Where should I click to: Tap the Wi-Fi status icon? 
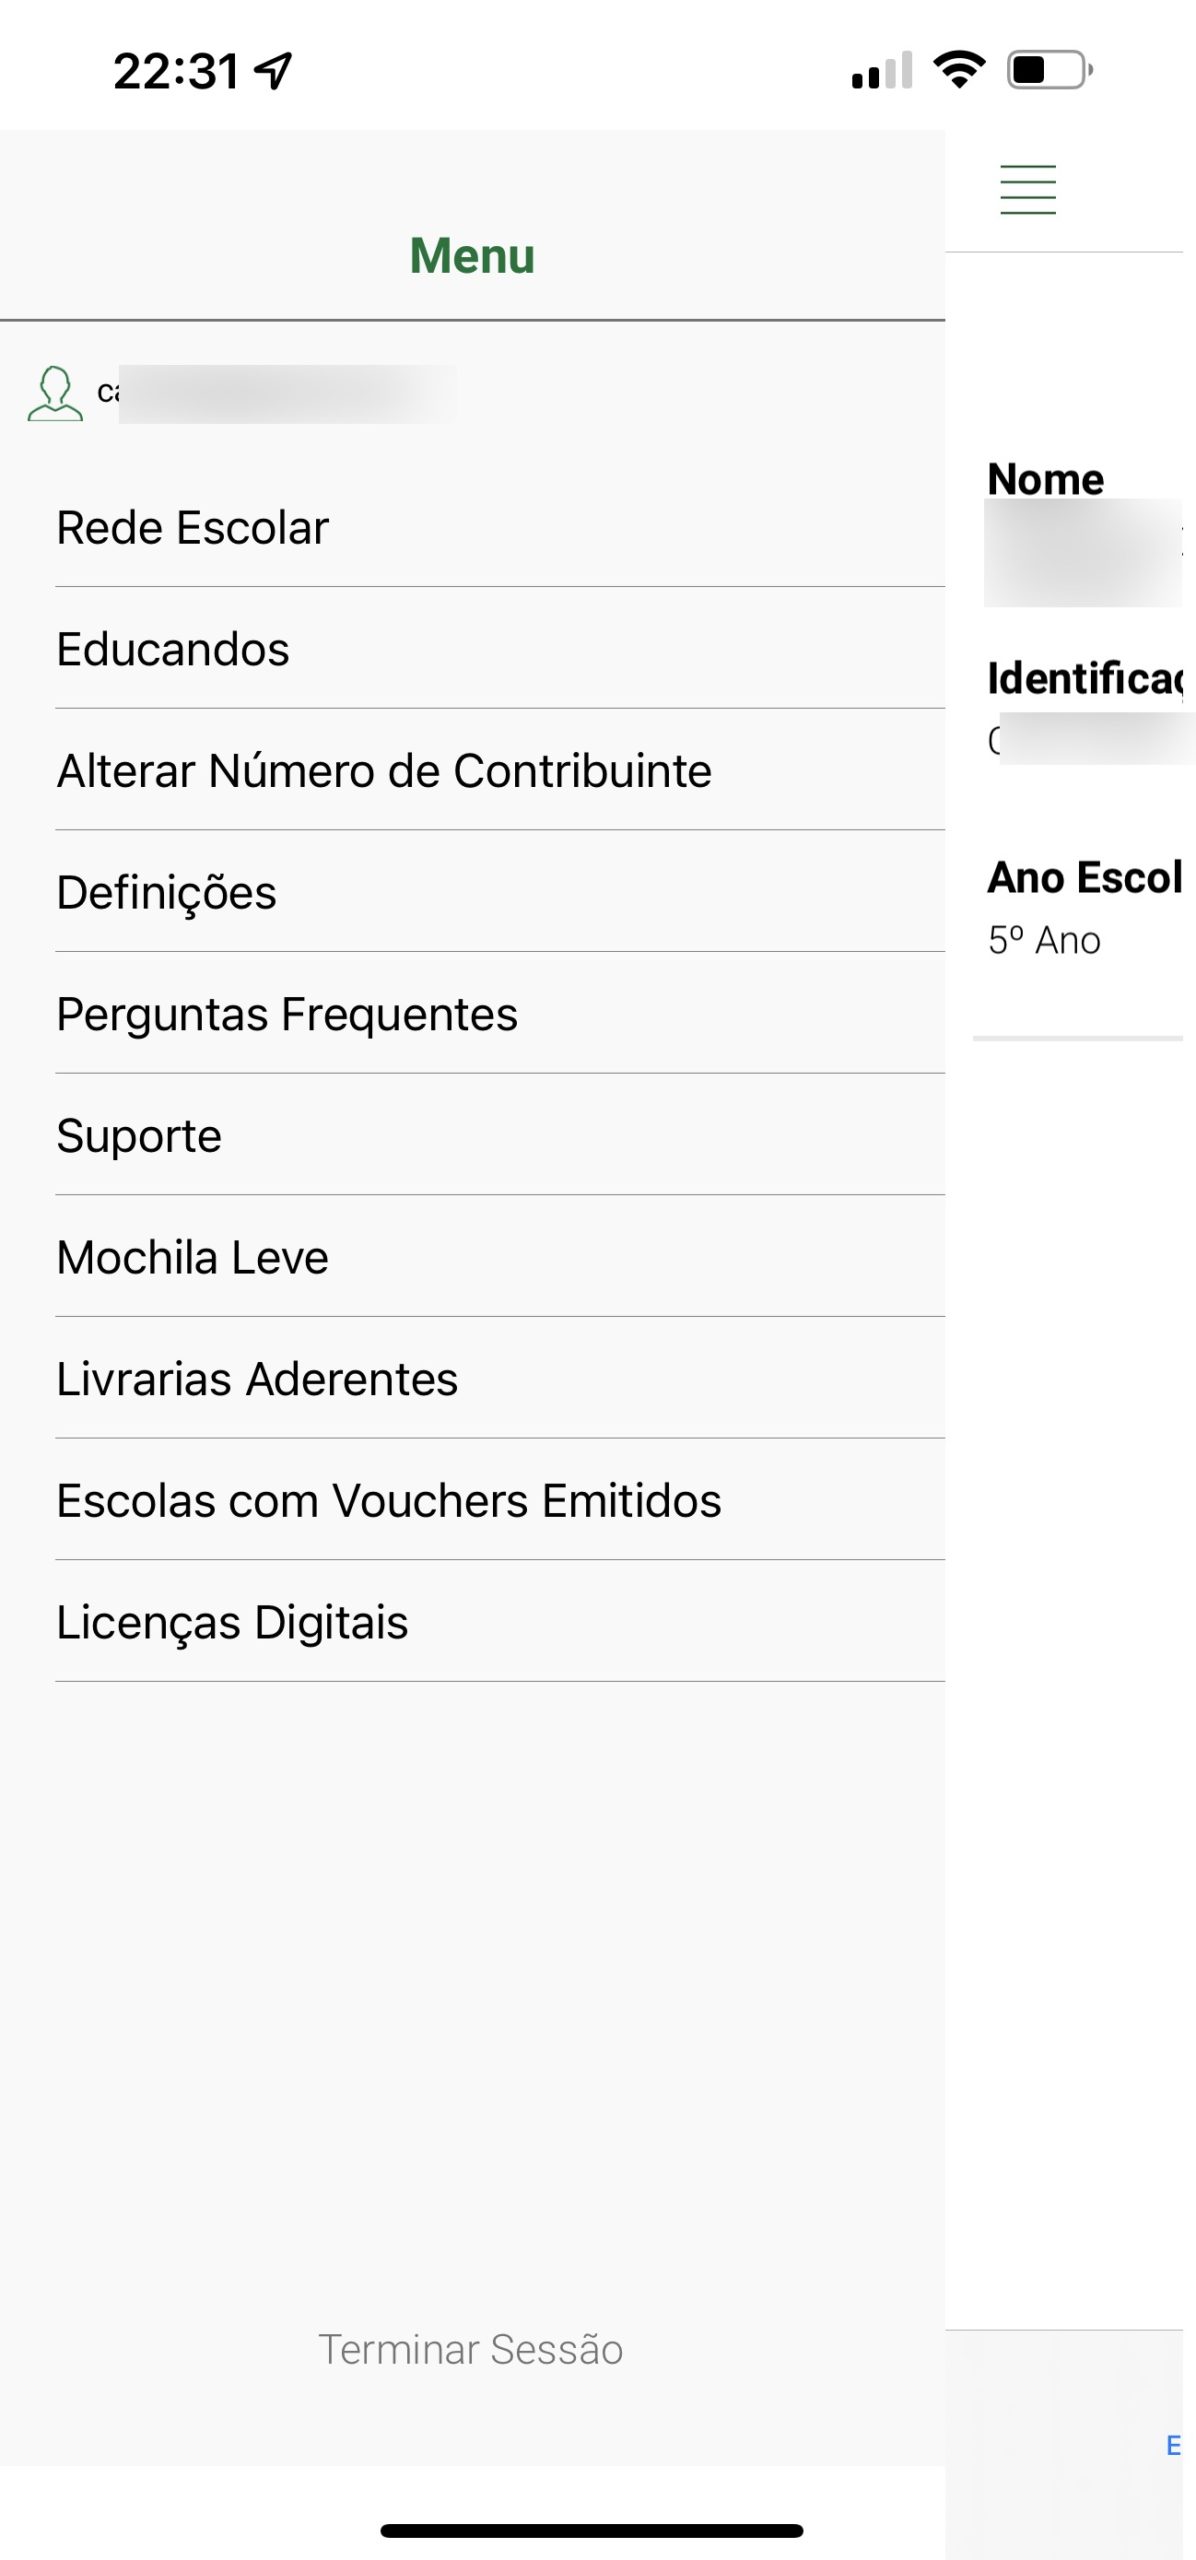[958, 70]
